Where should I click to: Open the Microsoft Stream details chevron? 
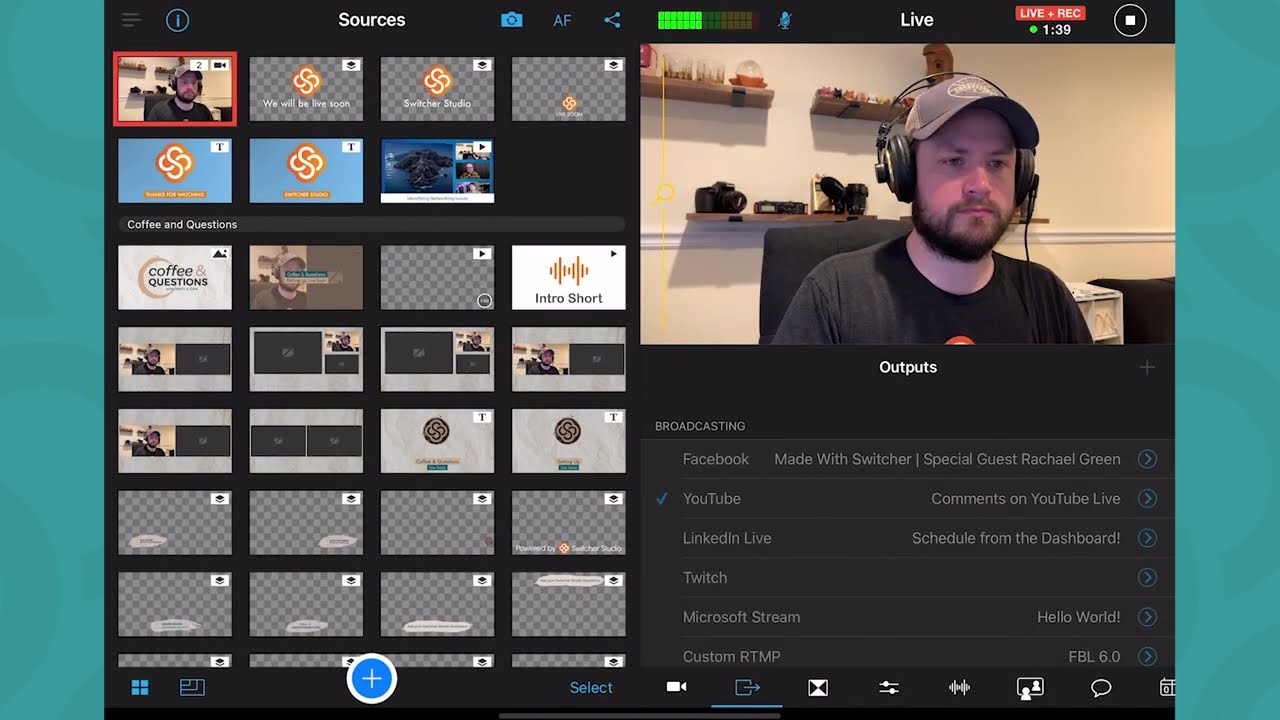[x=1147, y=617]
